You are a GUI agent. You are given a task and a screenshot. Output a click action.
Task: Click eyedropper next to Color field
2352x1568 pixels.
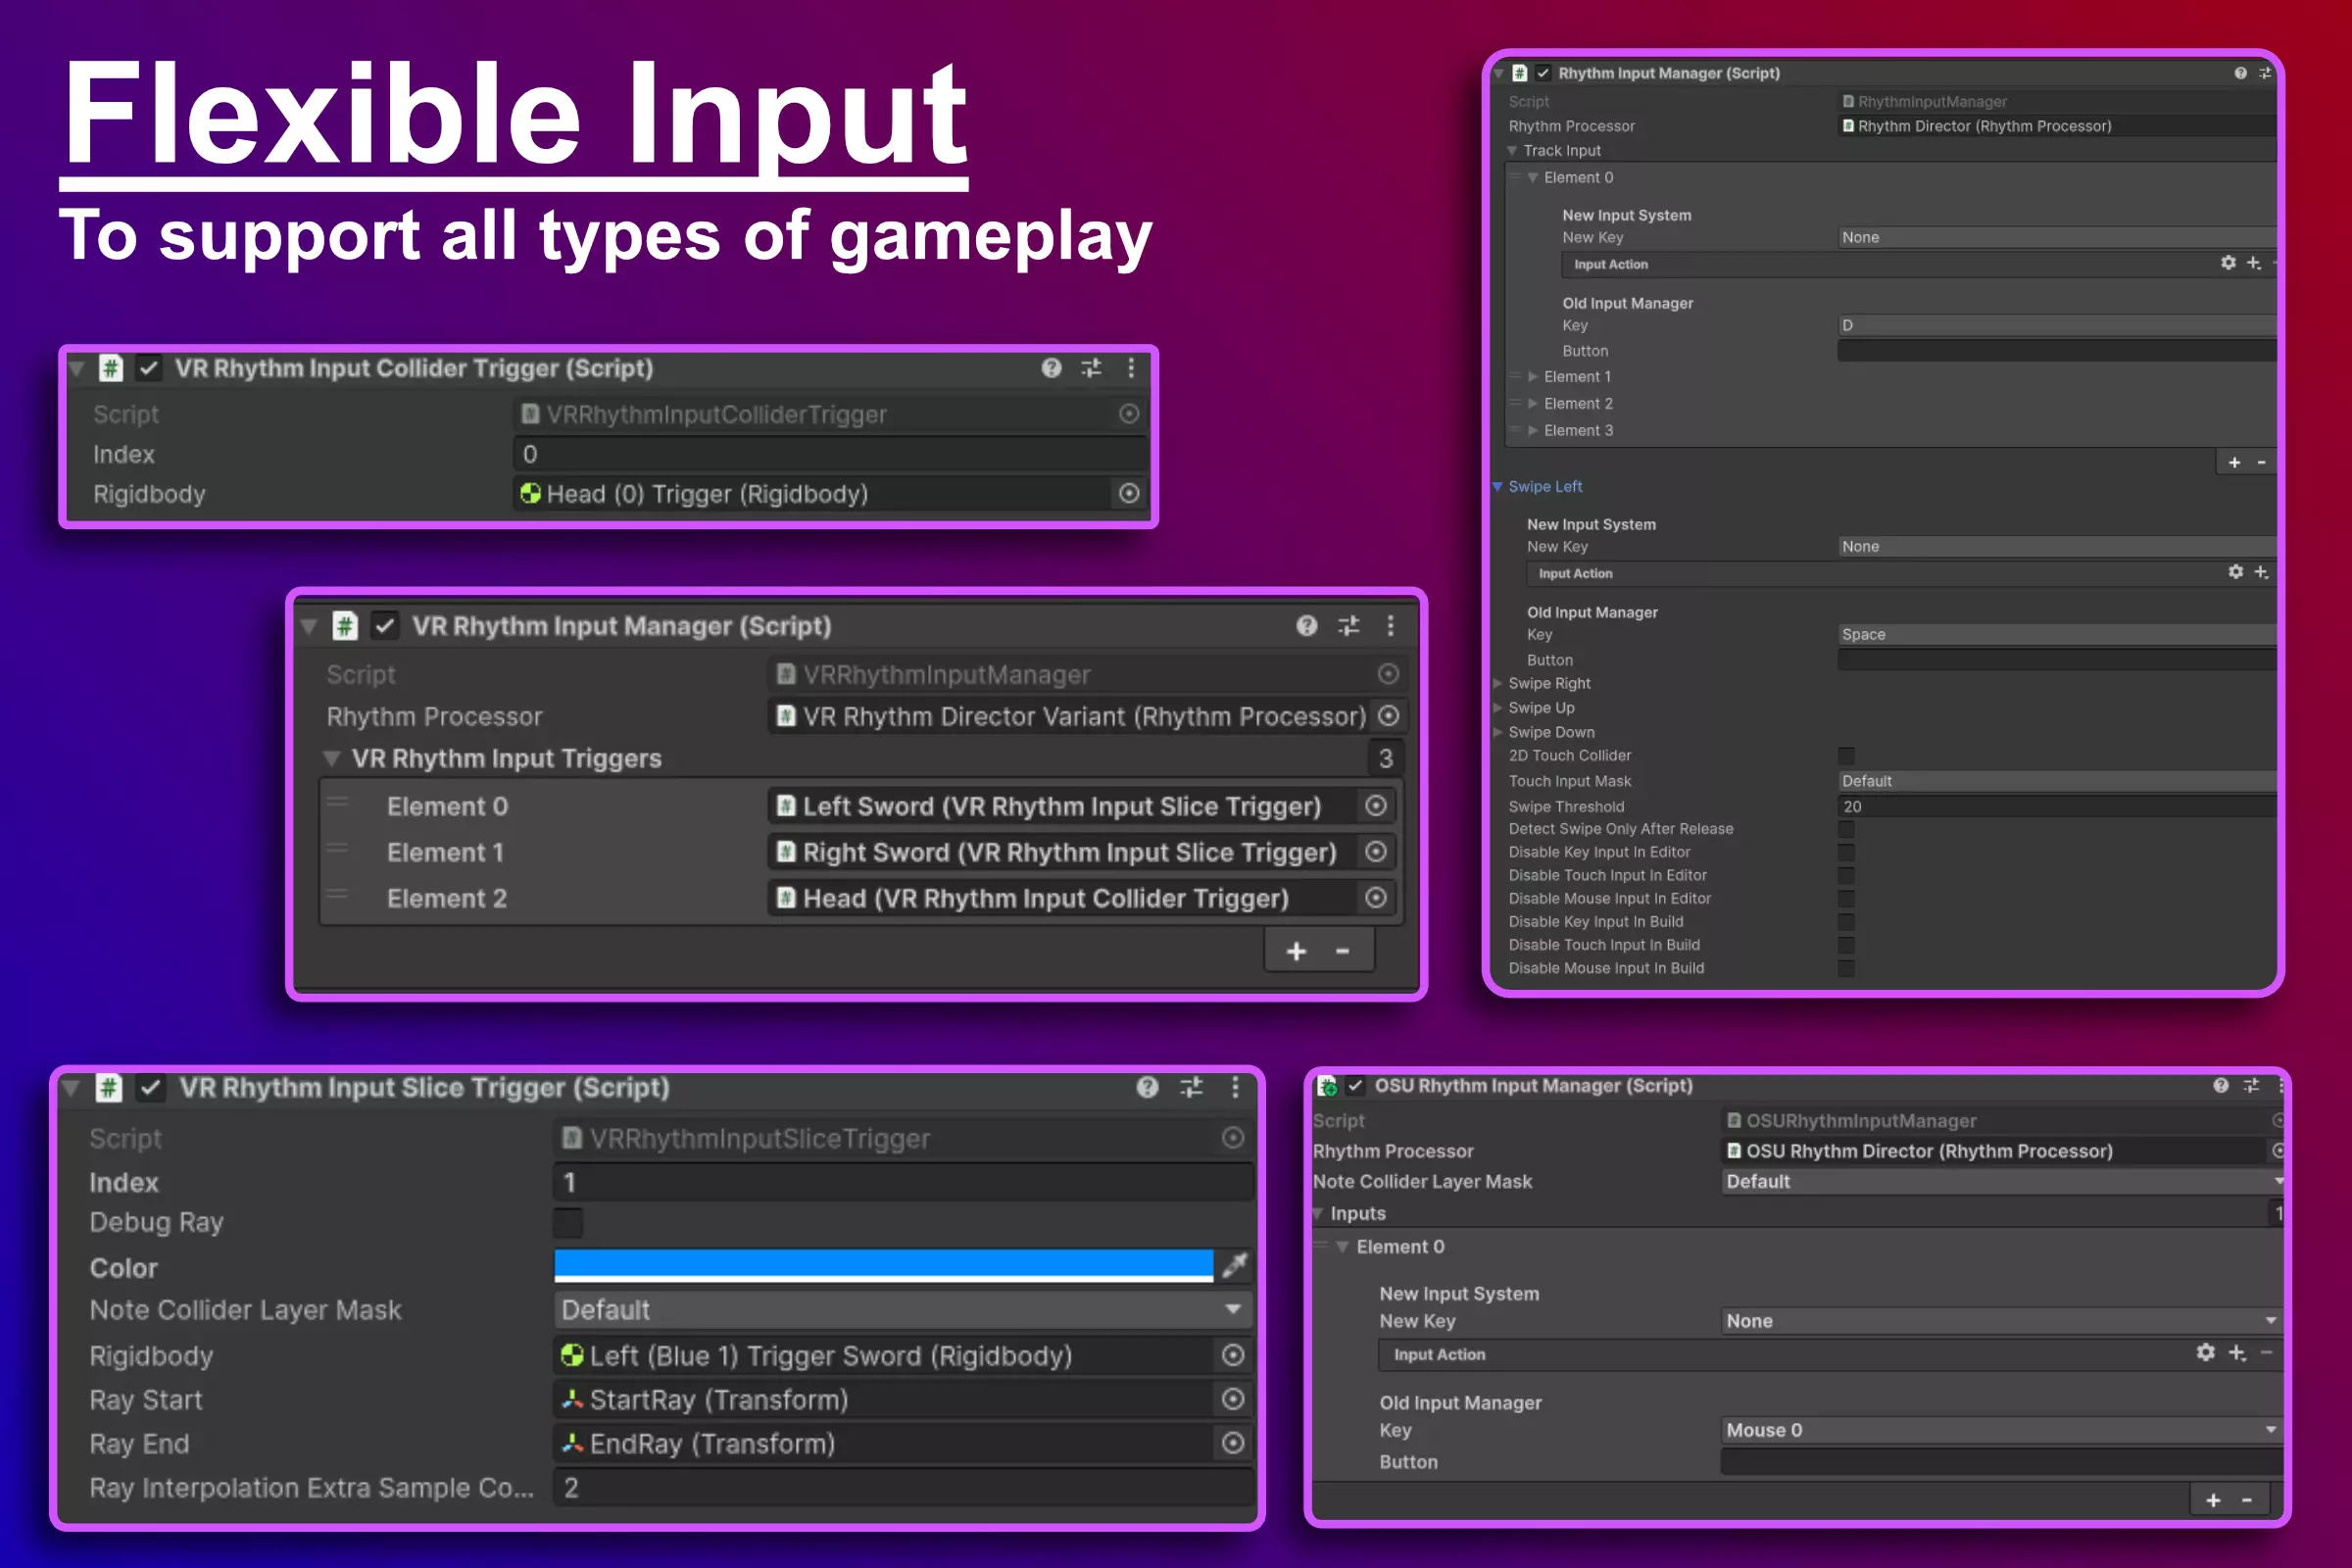(1235, 1266)
